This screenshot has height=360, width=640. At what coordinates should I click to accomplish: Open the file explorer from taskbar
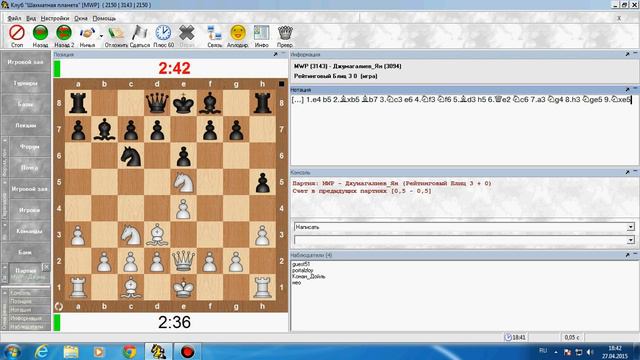[x=71, y=351]
